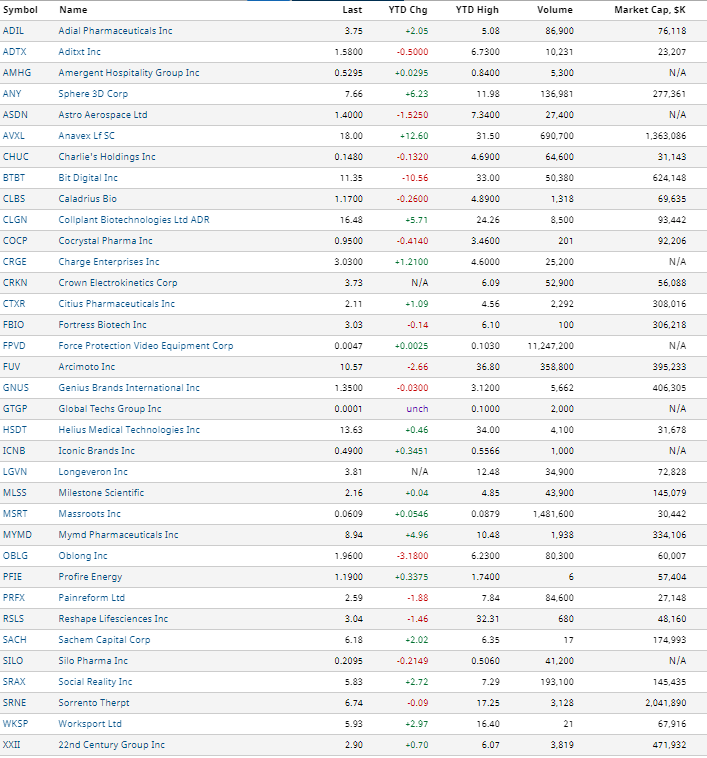The height and width of the screenshot is (758, 707).
Task: Open Astro Aerospace Ltd link
Action: [102, 115]
